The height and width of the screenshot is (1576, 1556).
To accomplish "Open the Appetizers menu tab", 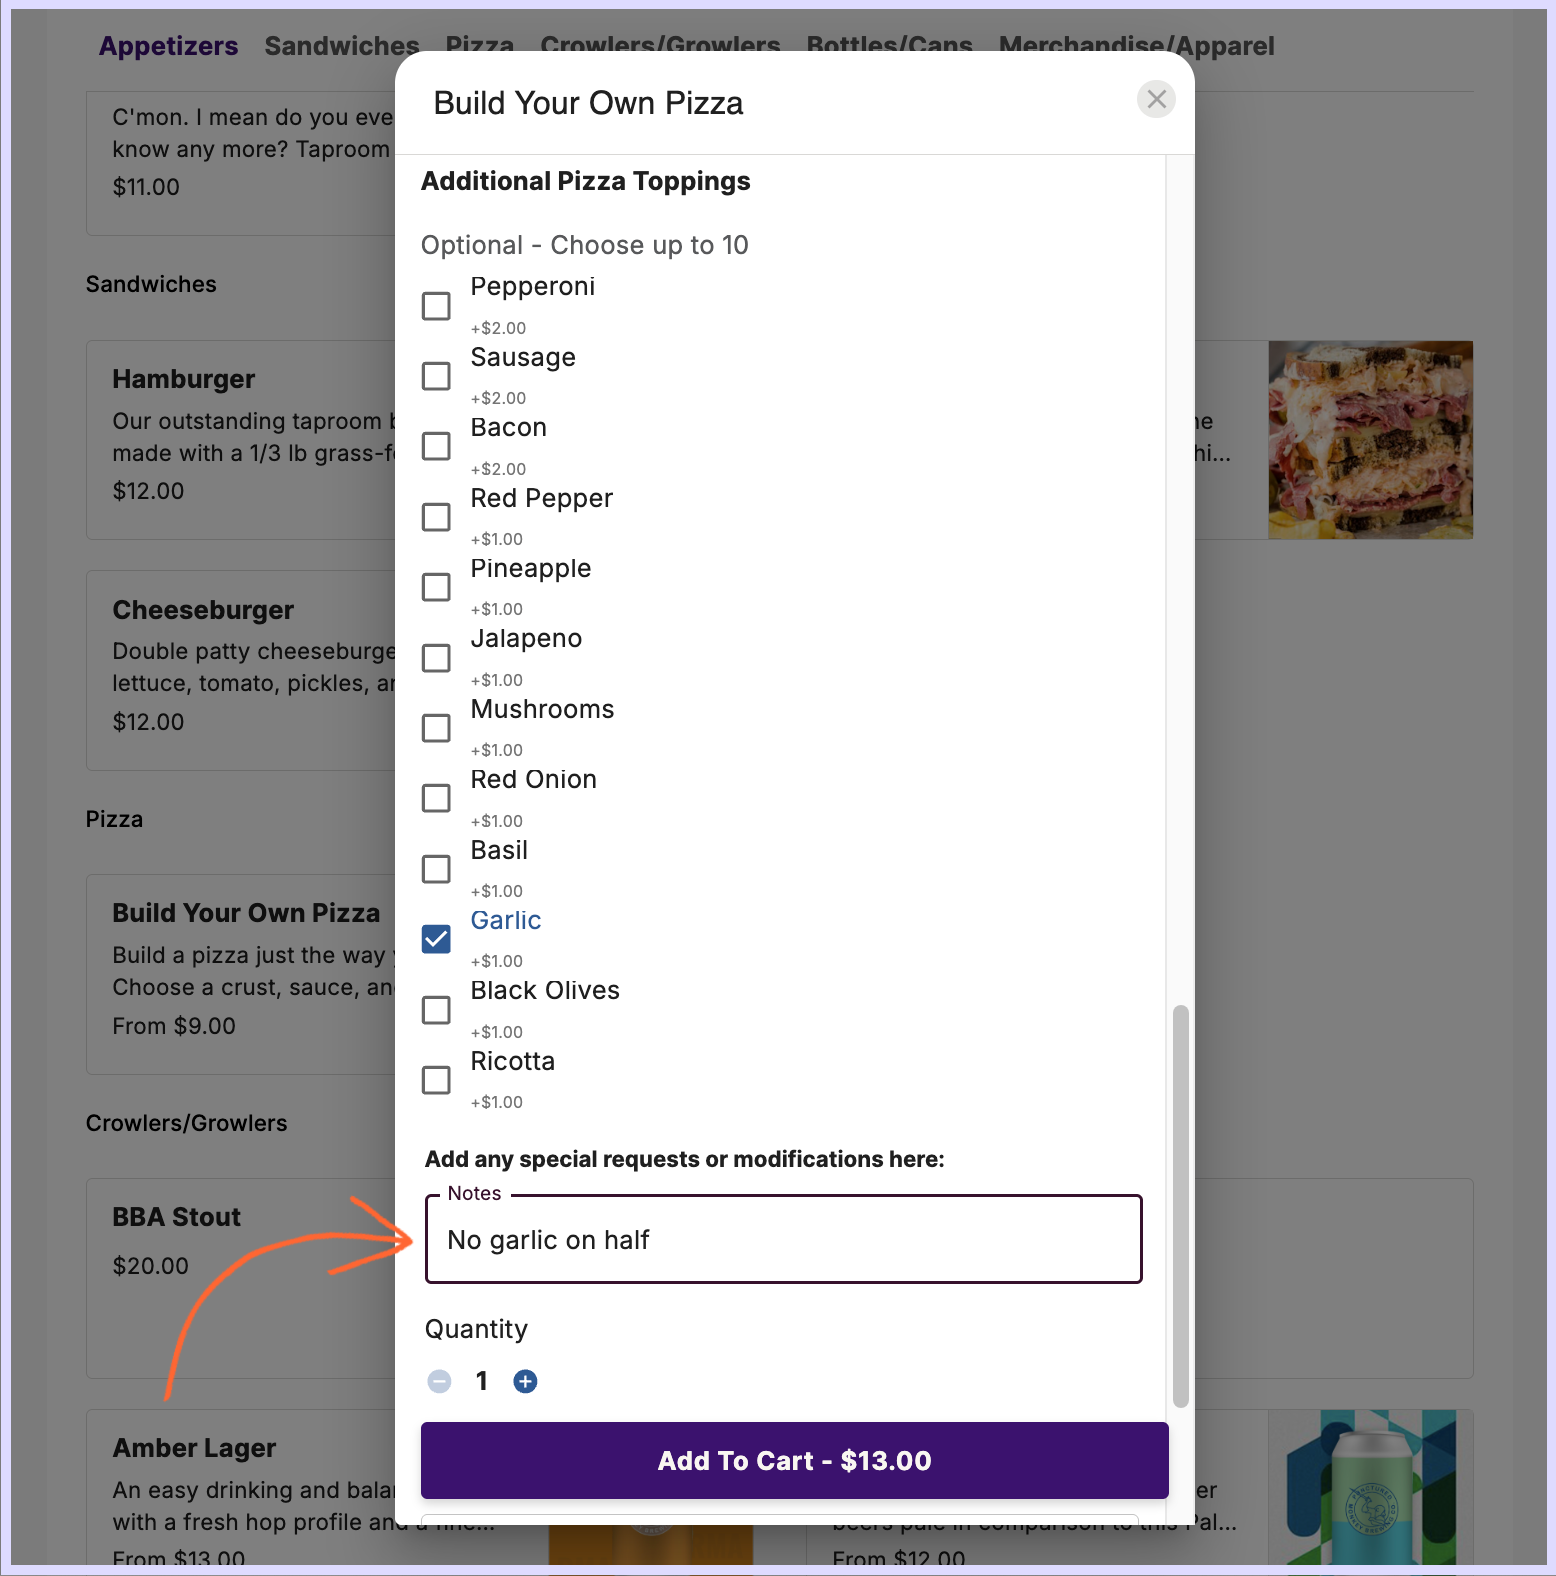I will (168, 46).
